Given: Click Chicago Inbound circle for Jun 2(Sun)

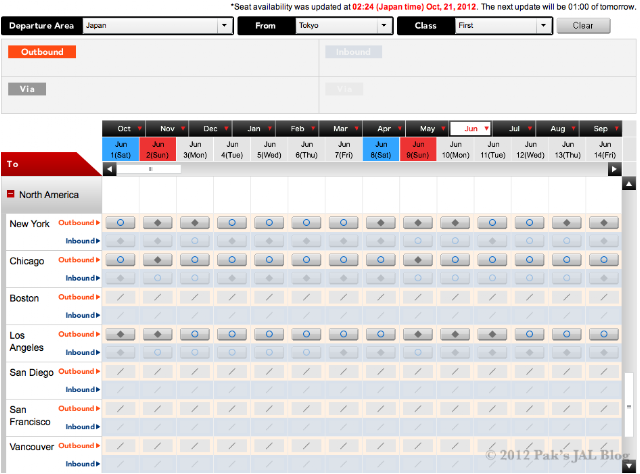Looking at the screenshot, I should (158, 278).
